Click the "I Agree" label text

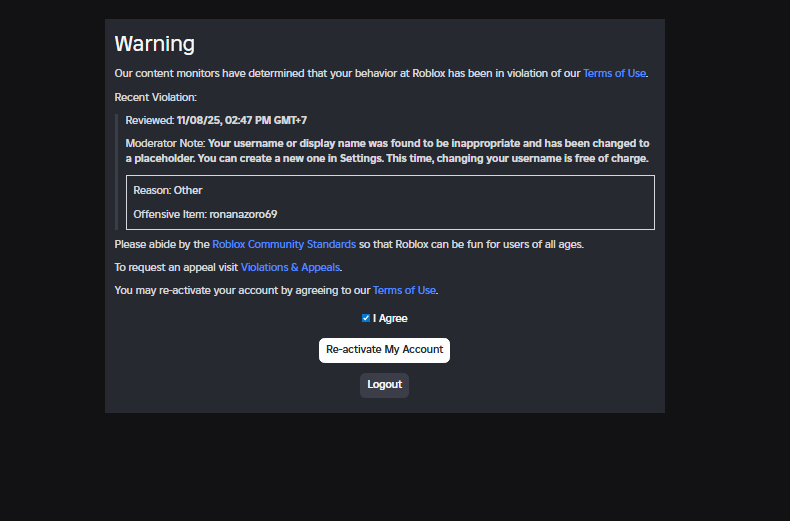click(x=390, y=318)
